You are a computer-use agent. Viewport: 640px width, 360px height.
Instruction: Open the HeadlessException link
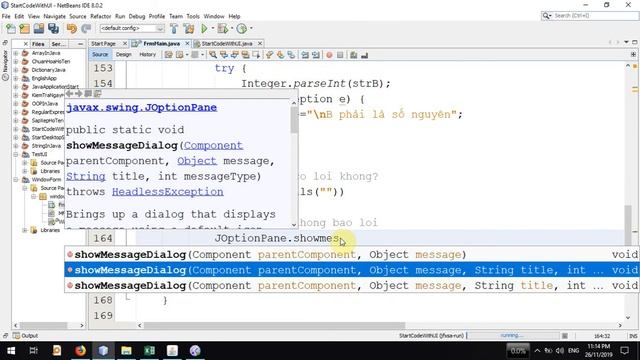click(x=168, y=192)
